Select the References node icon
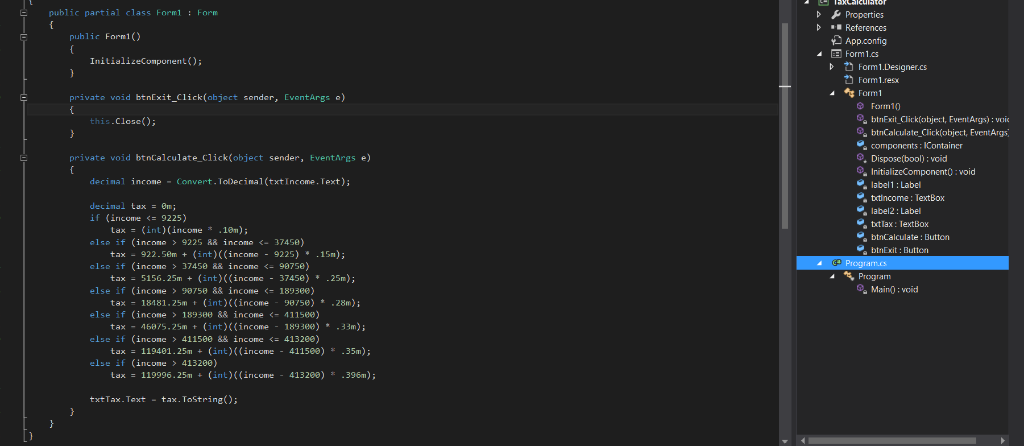Screen dimensions: 1024x446 point(836,27)
